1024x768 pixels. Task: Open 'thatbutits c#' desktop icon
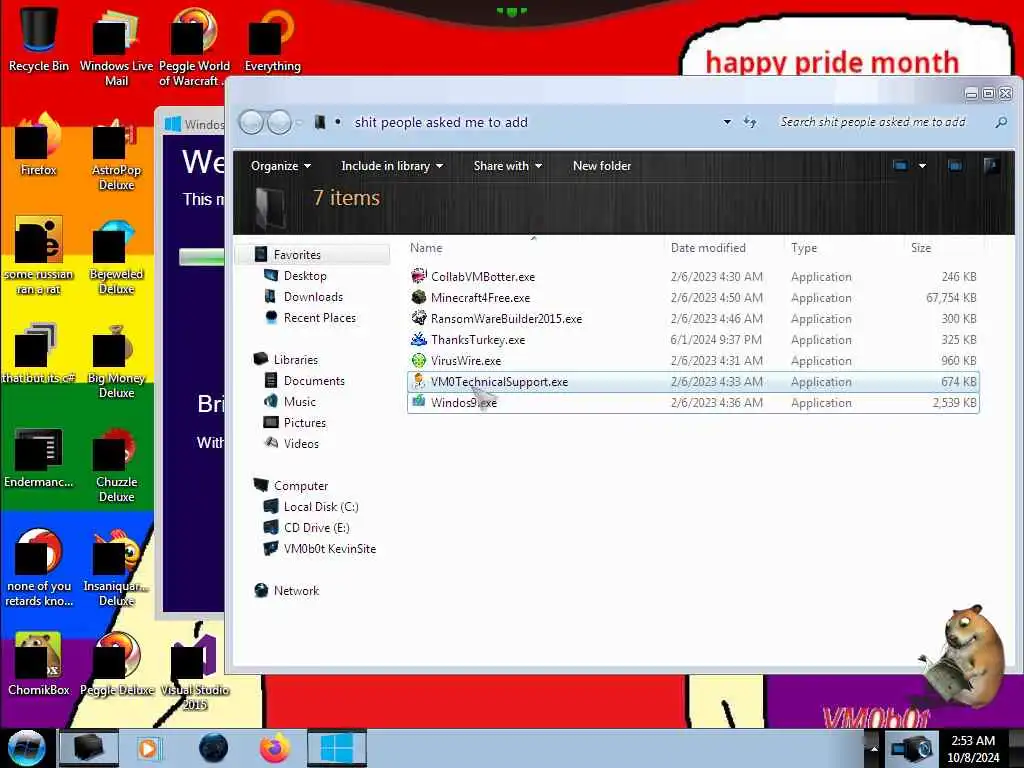38,351
